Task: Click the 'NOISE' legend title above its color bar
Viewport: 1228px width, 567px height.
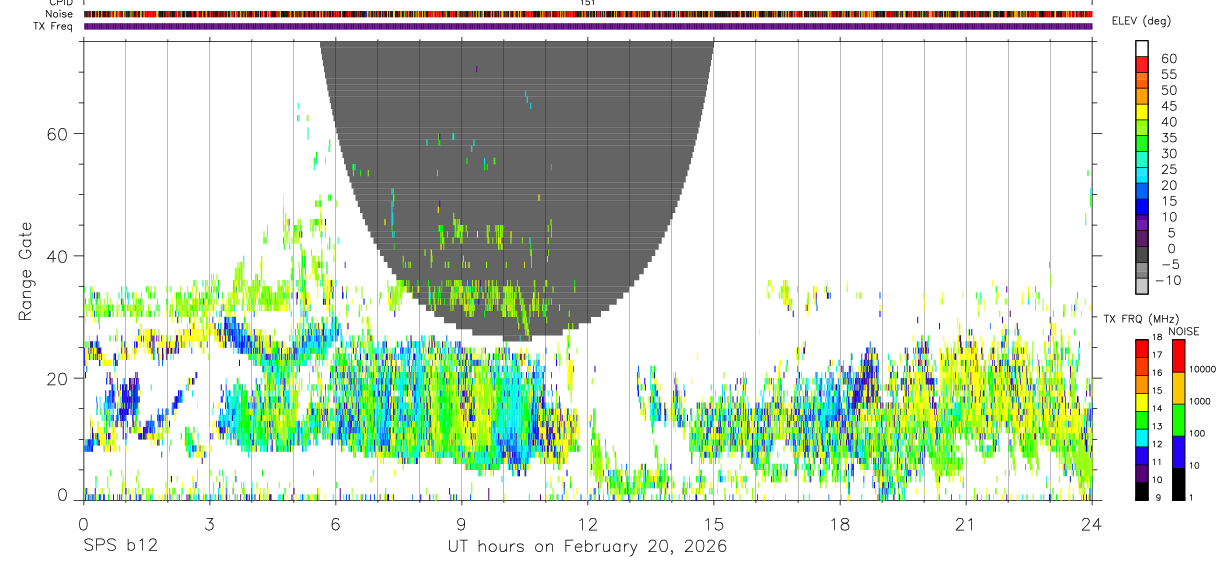Action: click(x=1183, y=331)
